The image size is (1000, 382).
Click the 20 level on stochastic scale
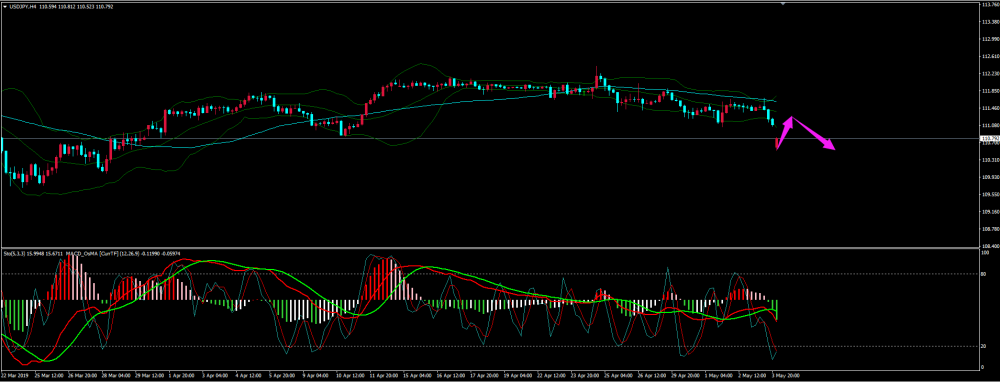point(983,346)
